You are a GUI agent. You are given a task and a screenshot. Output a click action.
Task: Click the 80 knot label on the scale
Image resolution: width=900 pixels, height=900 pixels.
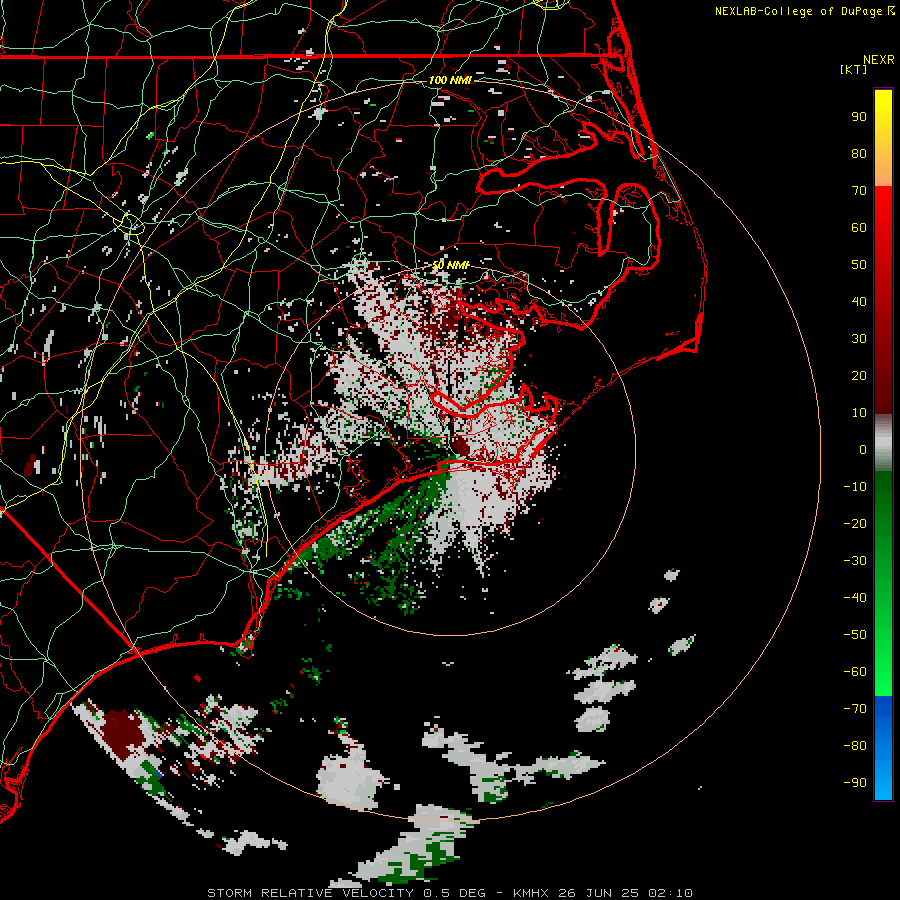(x=859, y=154)
